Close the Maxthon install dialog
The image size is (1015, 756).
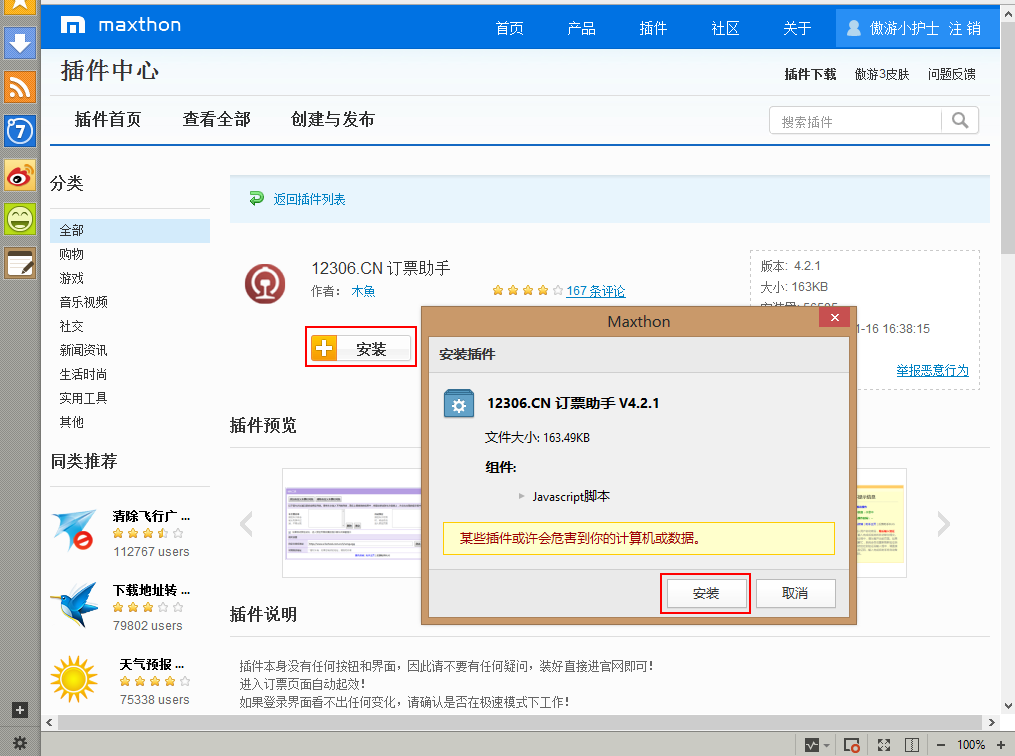[x=834, y=317]
